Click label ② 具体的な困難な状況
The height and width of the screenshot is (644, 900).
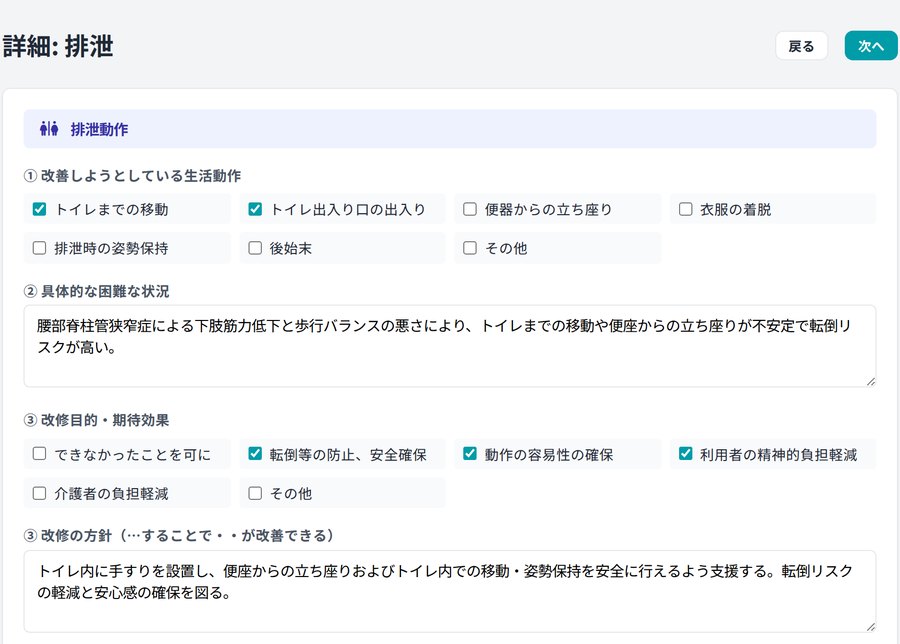coord(96,292)
